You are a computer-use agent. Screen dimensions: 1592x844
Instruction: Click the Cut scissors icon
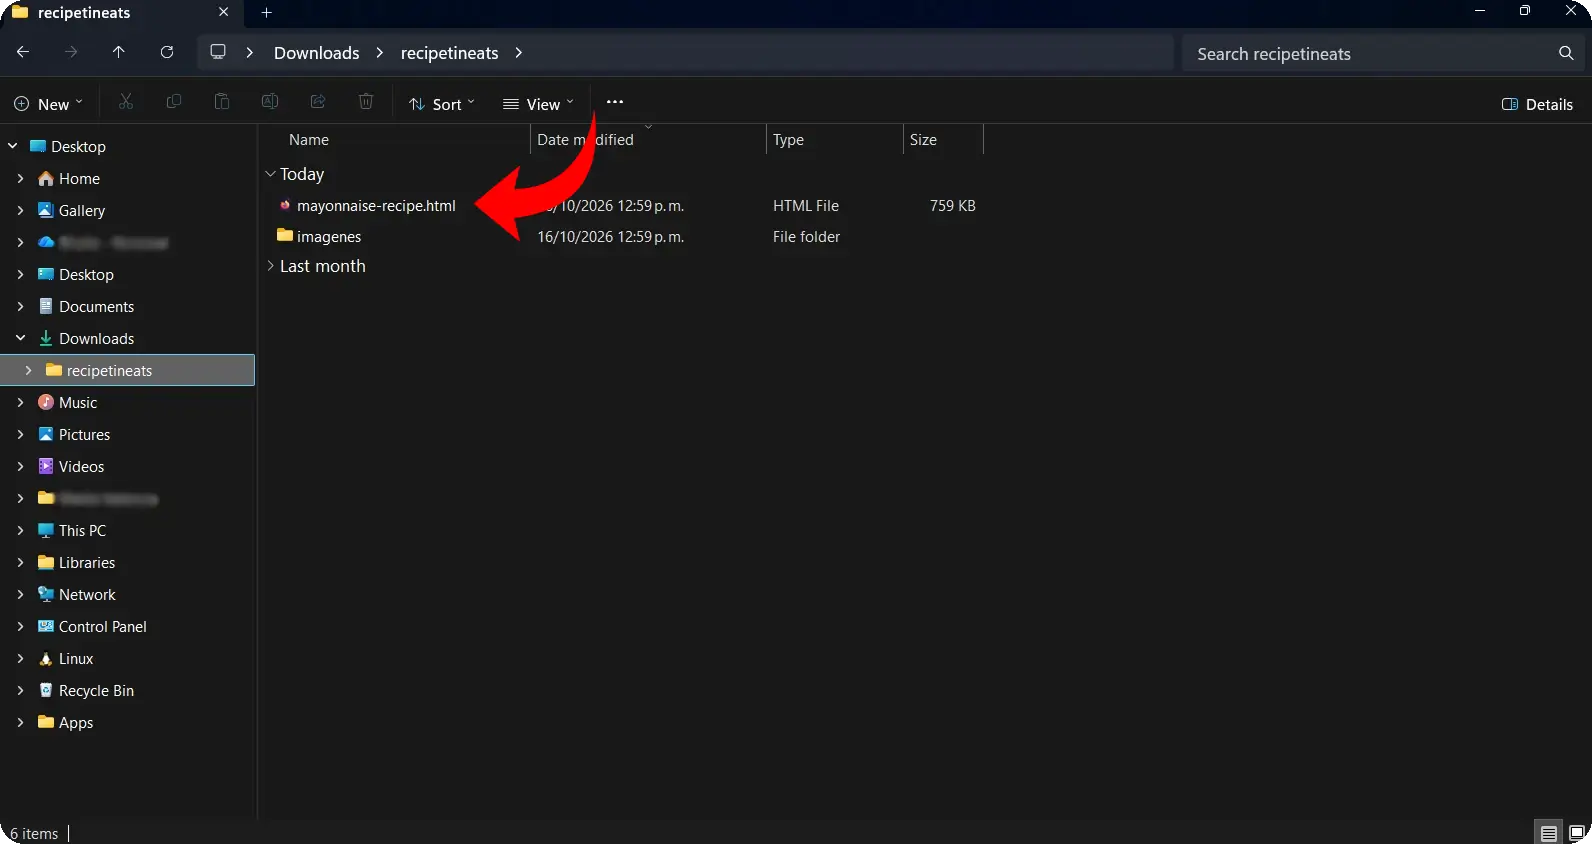point(125,102)
